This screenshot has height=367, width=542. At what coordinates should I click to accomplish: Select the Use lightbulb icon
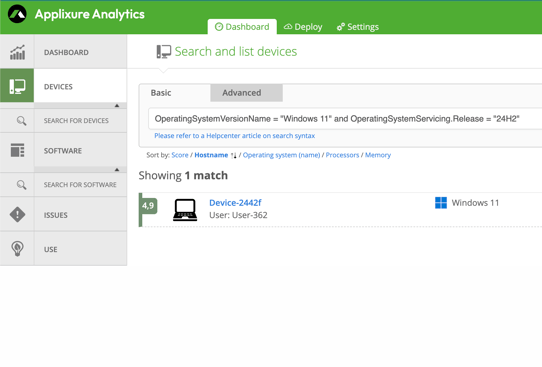point(17,248)
